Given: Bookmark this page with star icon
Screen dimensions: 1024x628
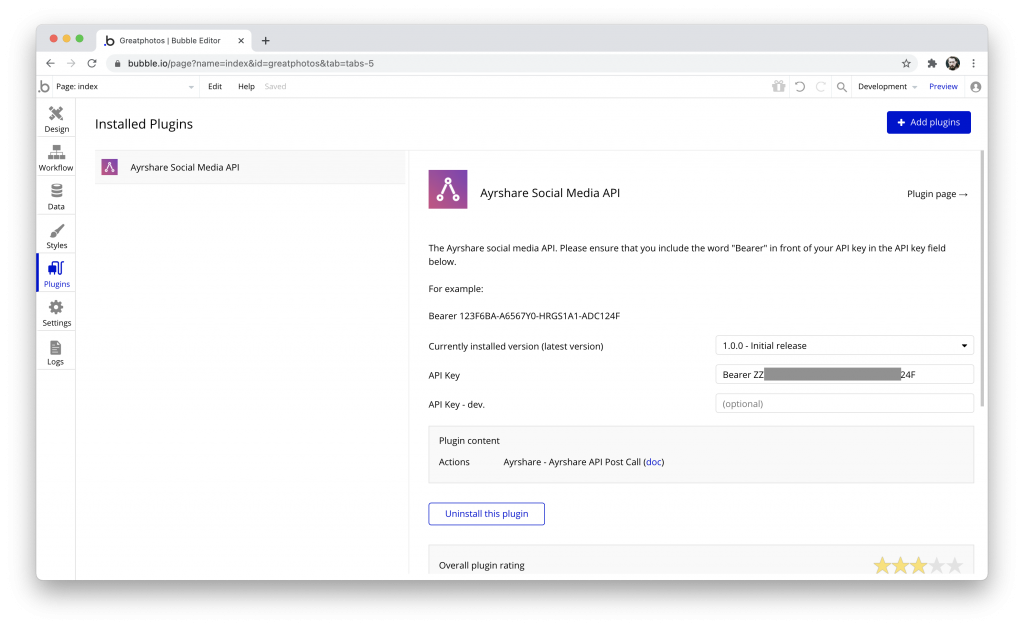Looking at the screenshot, I should [906, 63].
